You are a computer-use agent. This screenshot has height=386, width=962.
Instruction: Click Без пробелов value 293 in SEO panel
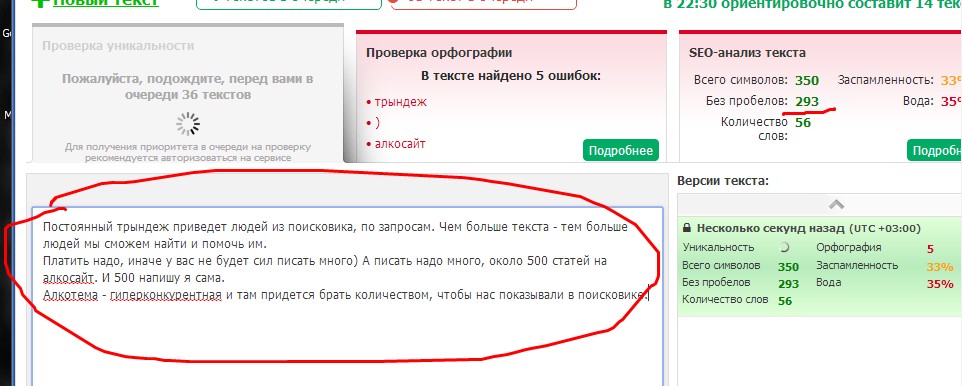pyautogui.click(x=807, y=102)
